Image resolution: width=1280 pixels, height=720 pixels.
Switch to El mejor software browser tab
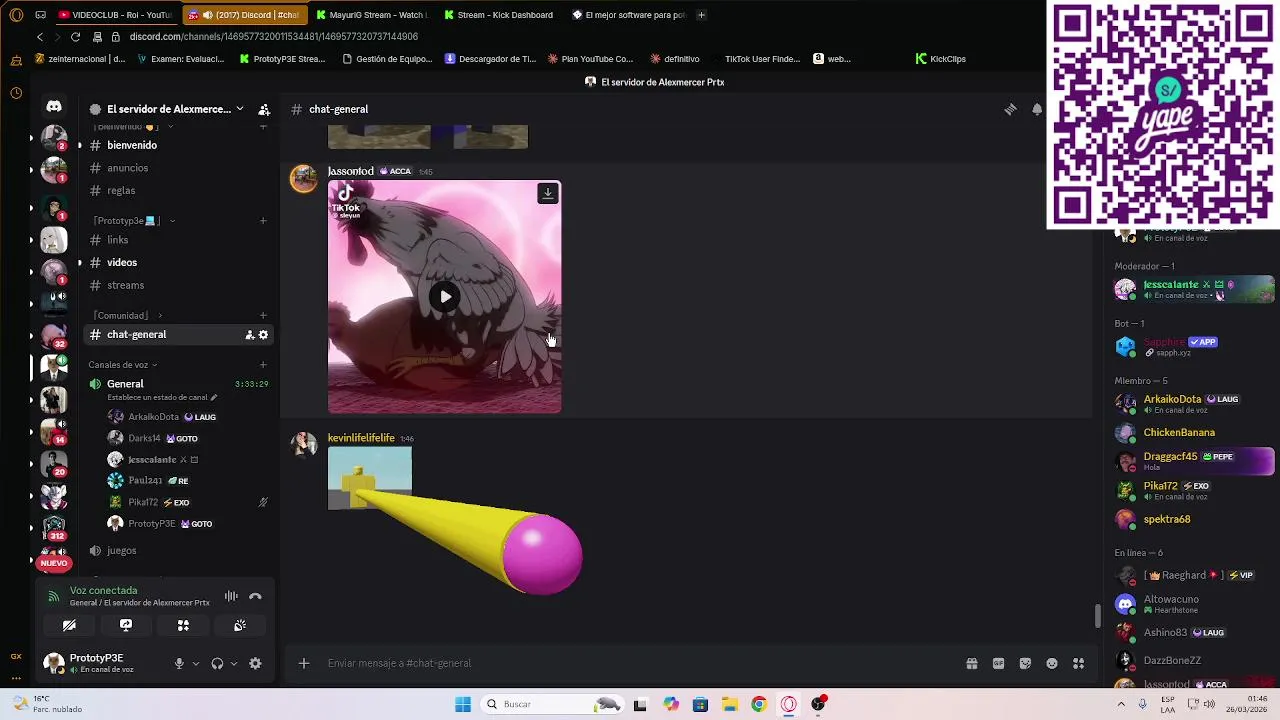627,15
